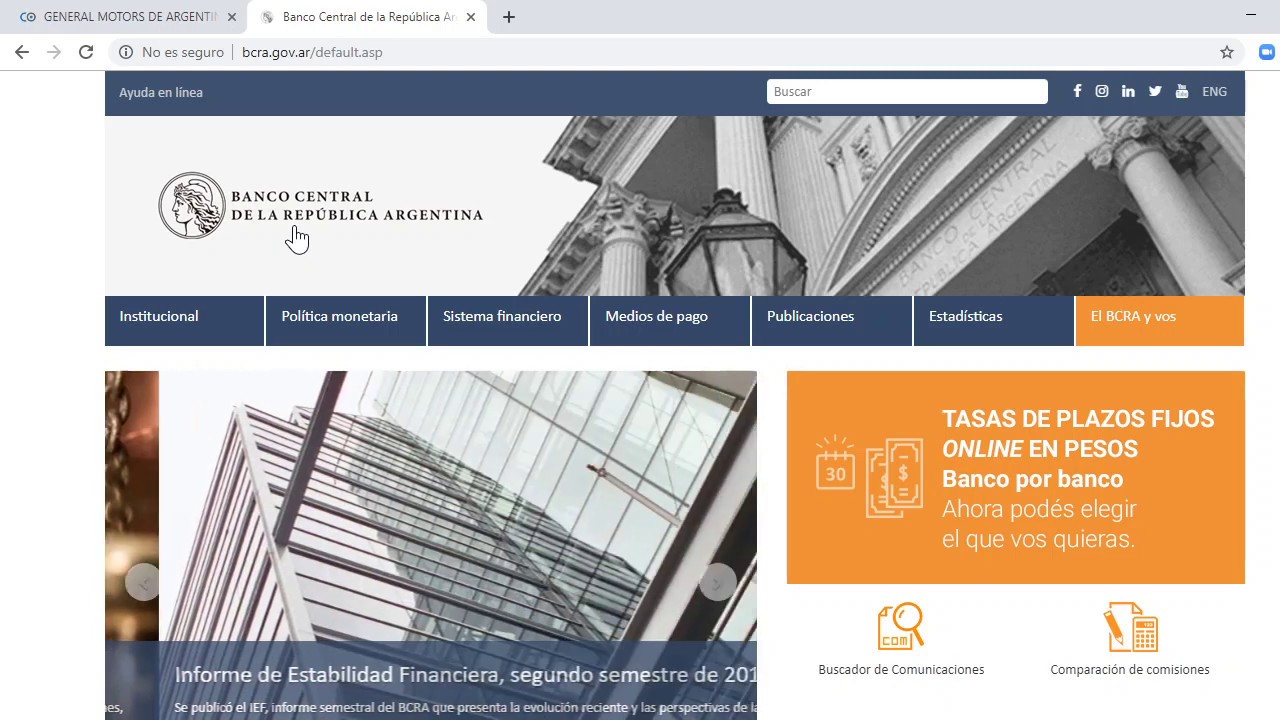Open the BCRA Twitter icon

click(1155, 91)
